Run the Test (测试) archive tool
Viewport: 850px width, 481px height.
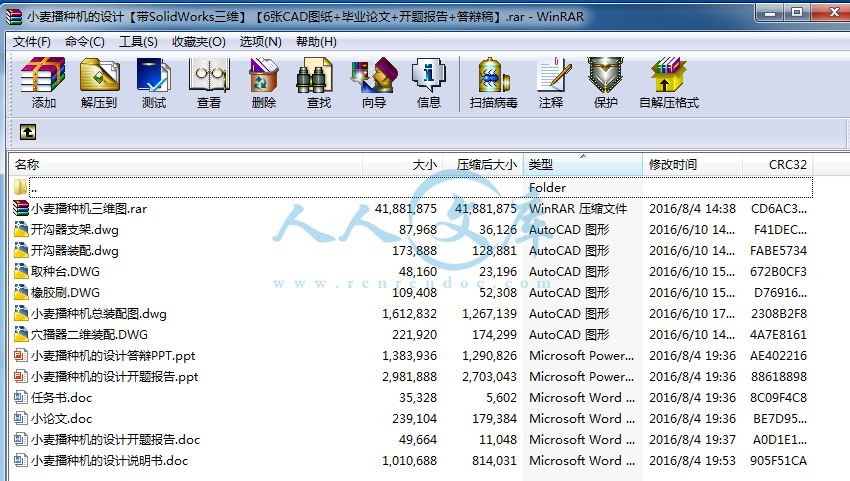pyautogui.click(x=154, y=76)
